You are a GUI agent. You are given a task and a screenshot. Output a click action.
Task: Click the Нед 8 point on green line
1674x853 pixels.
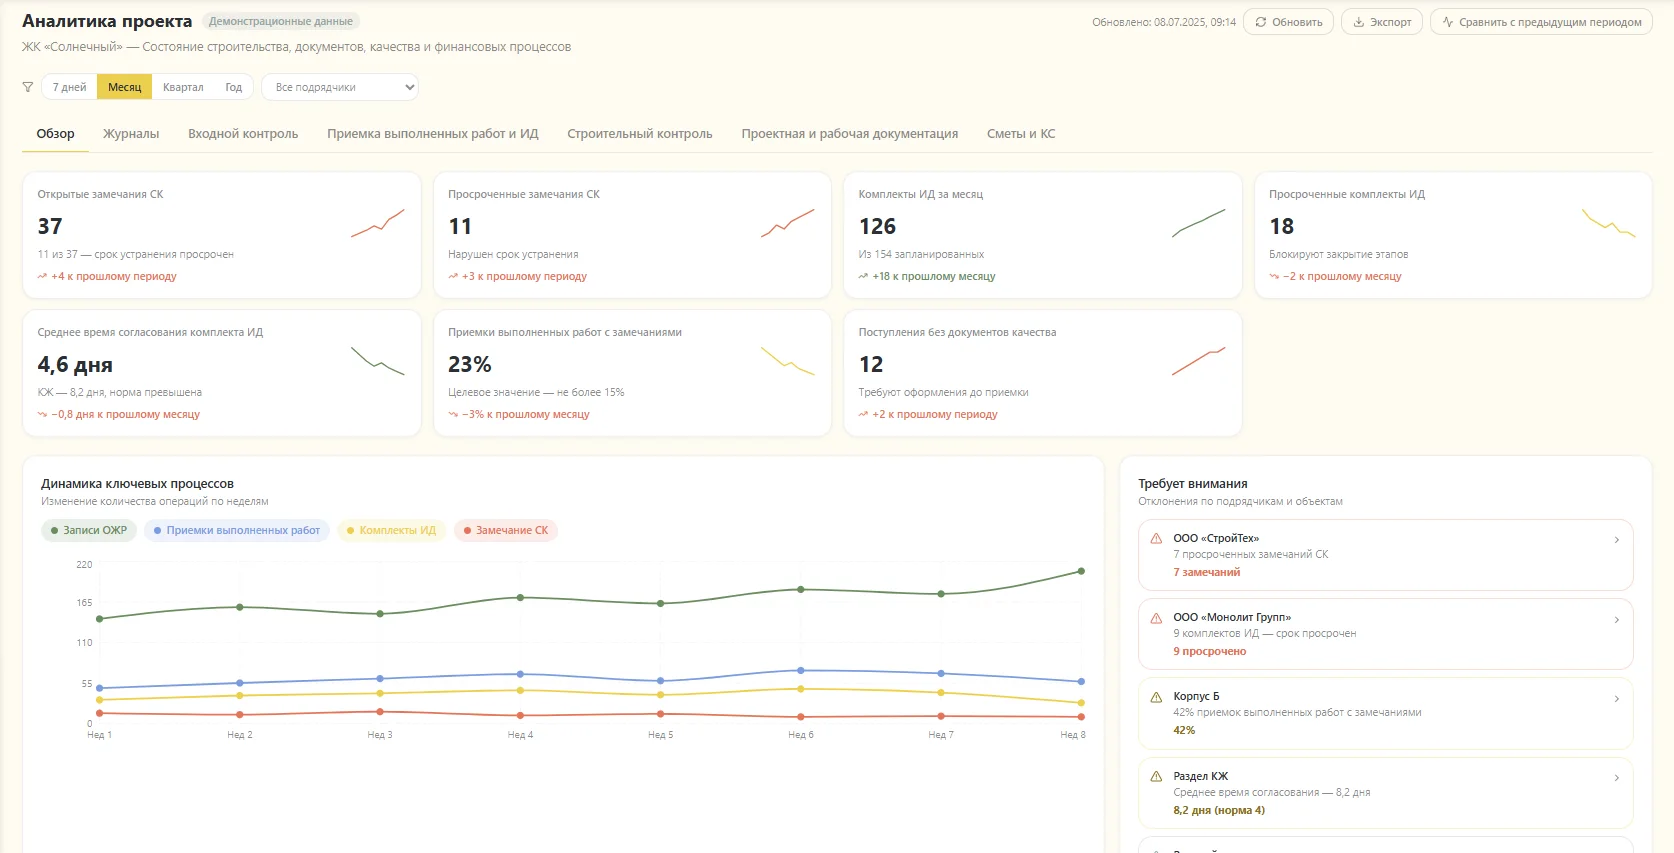coord(1081,571)
